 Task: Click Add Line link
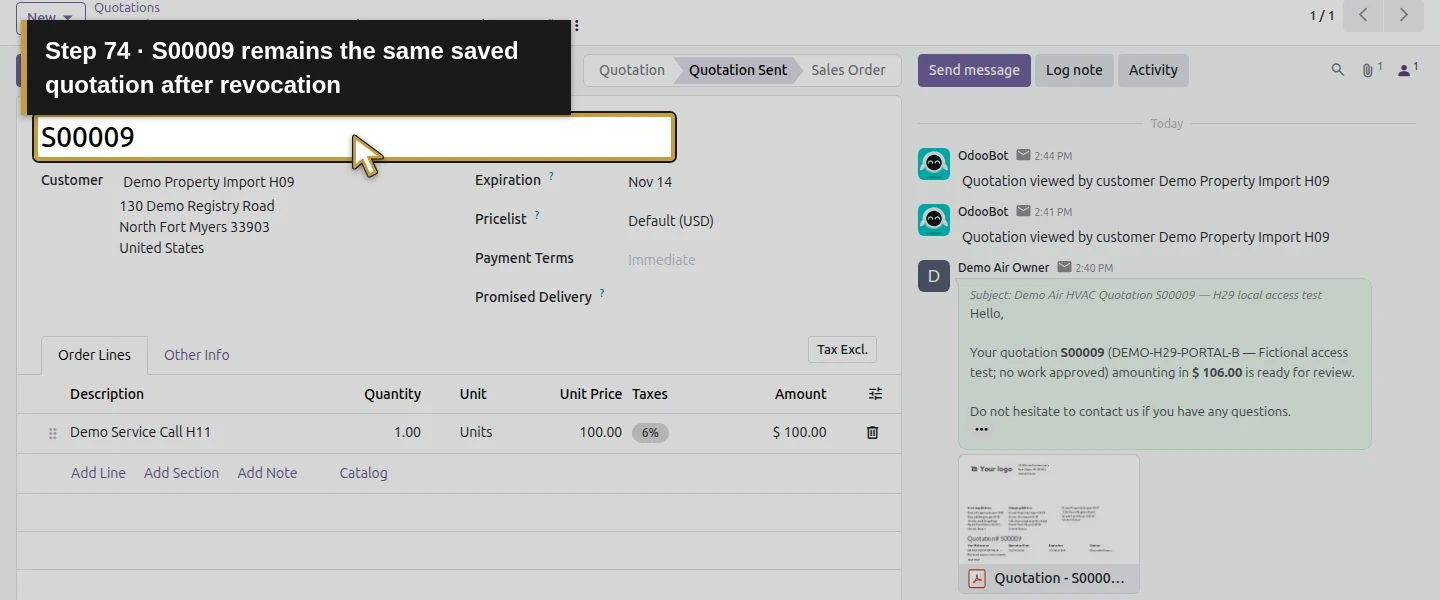click(x=98, y=473)
